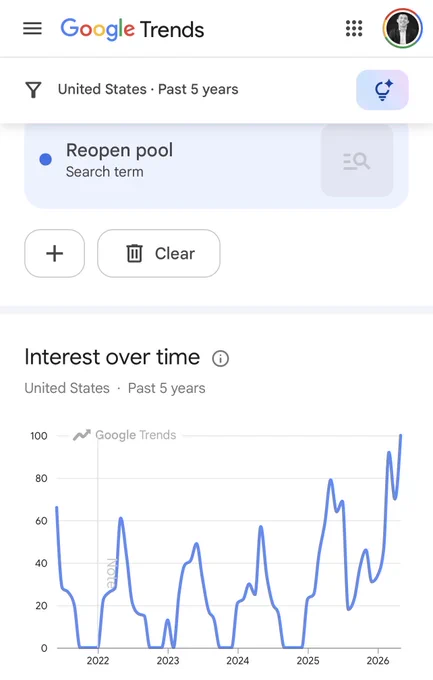The image size is (433, 680).
Task: Go to Google Trends home logo
Action: click(132, 29)
